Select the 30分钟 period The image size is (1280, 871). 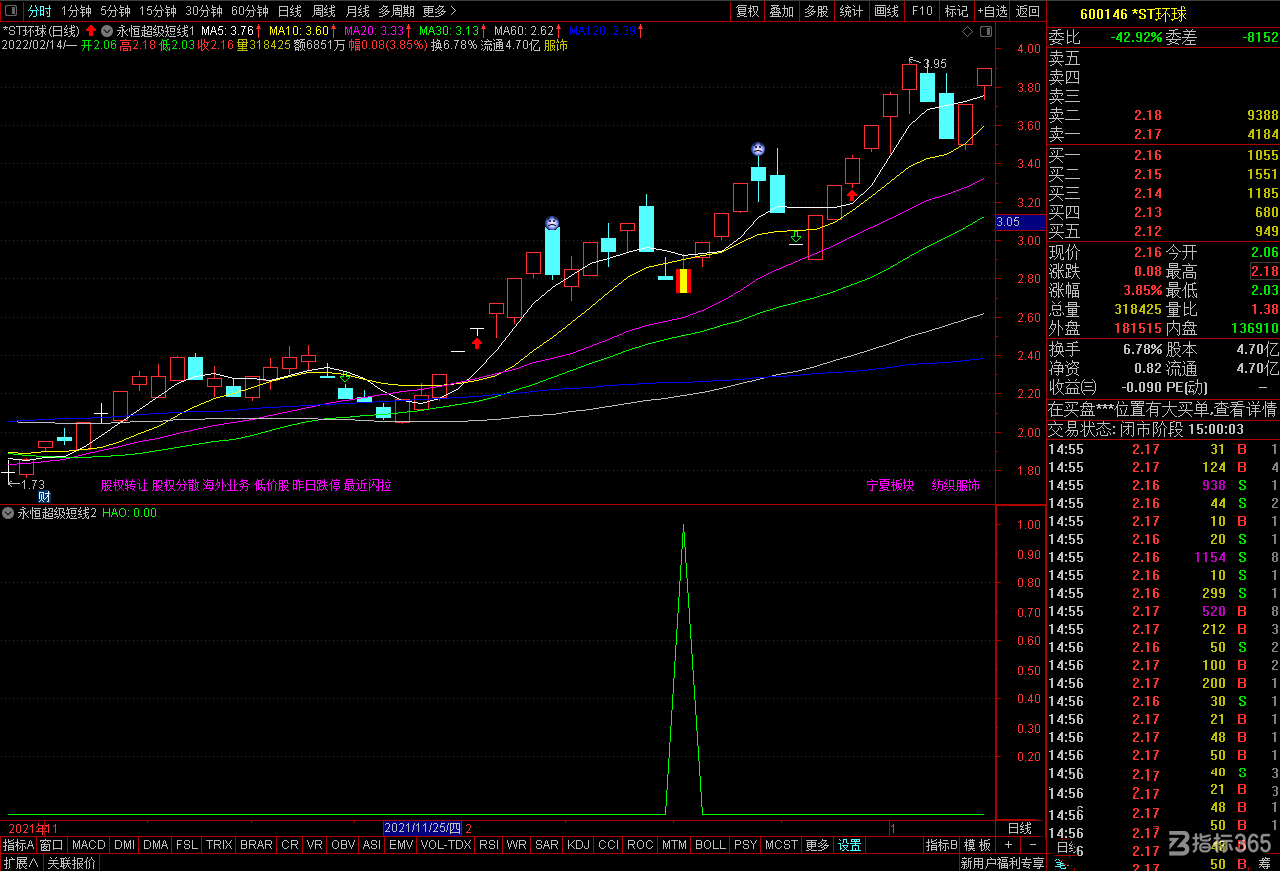click(x=204, y=11)
